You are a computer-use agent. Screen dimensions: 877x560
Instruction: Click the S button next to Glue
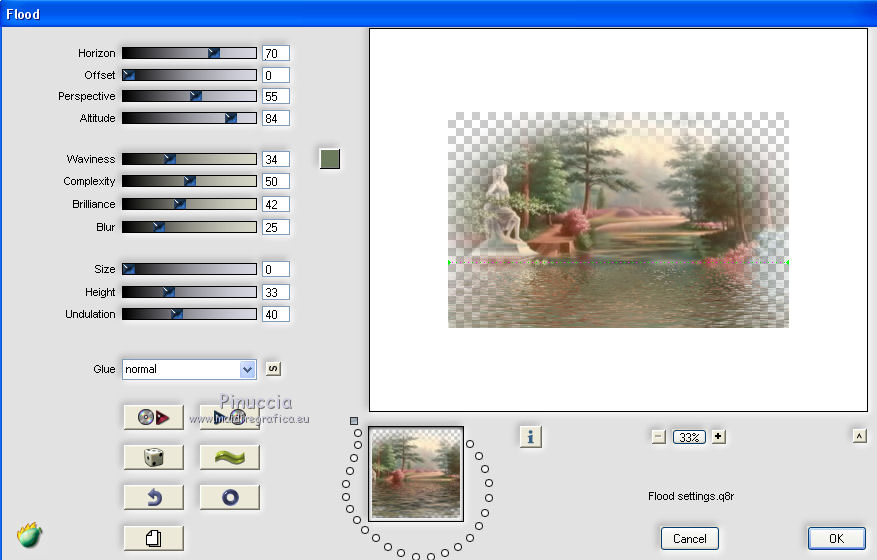point(272,369)
